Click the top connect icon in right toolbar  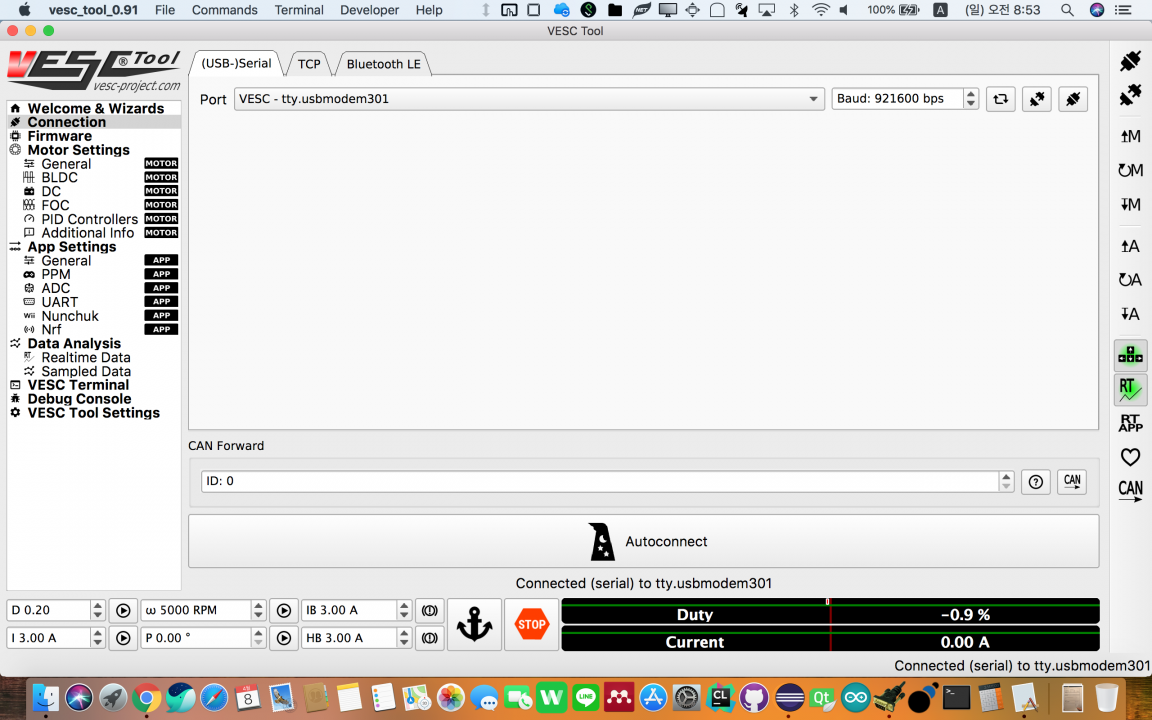[1130, 61]
